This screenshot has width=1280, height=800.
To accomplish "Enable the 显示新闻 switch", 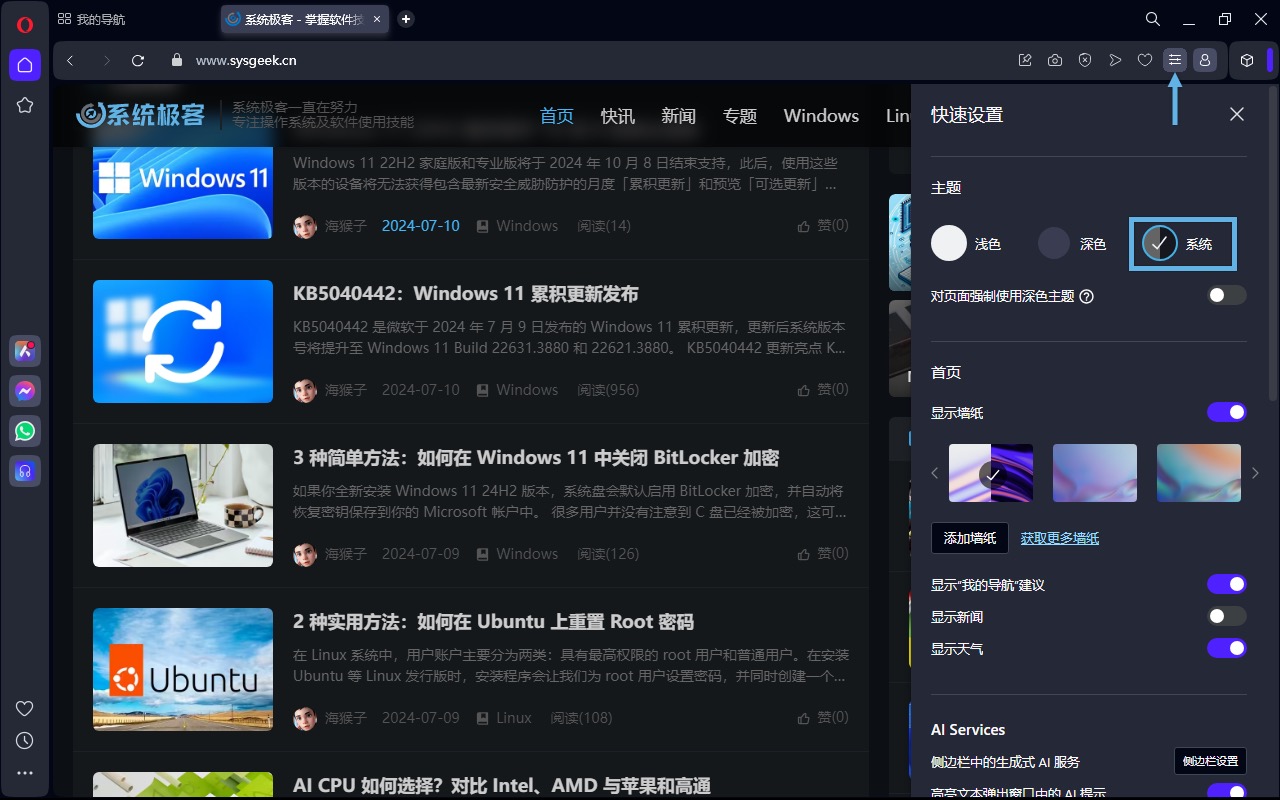I will tap(1227, 616).
